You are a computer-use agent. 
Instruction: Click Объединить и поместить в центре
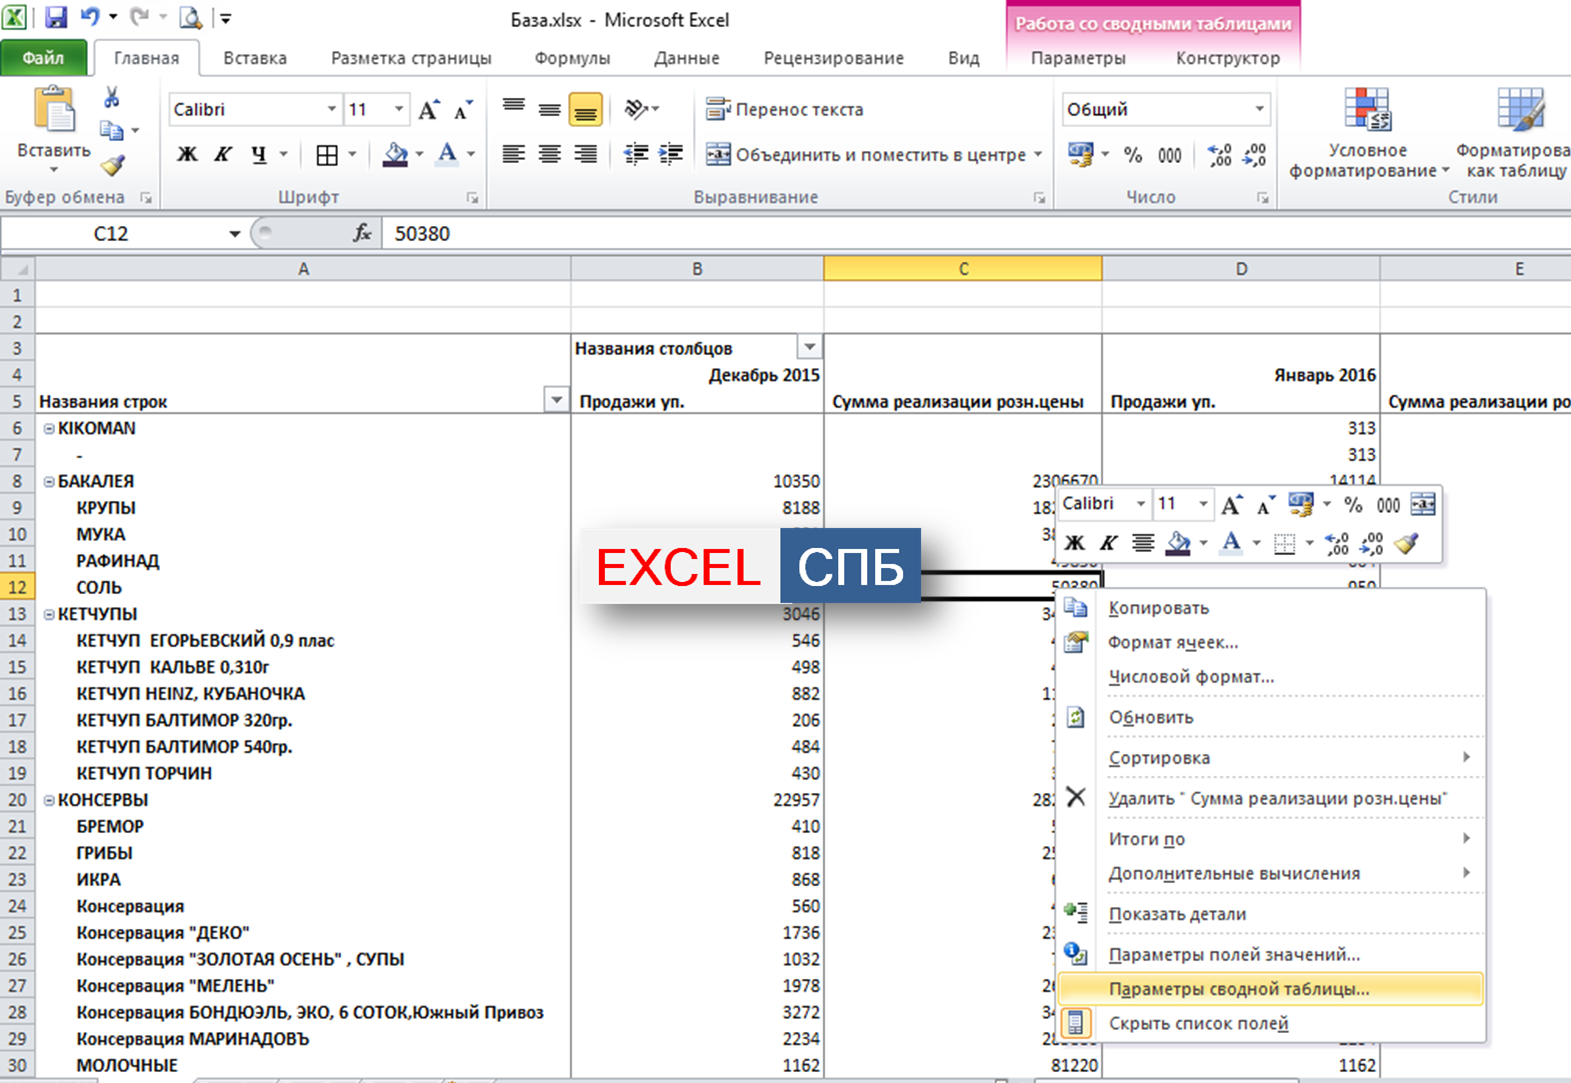coord(866,155)
